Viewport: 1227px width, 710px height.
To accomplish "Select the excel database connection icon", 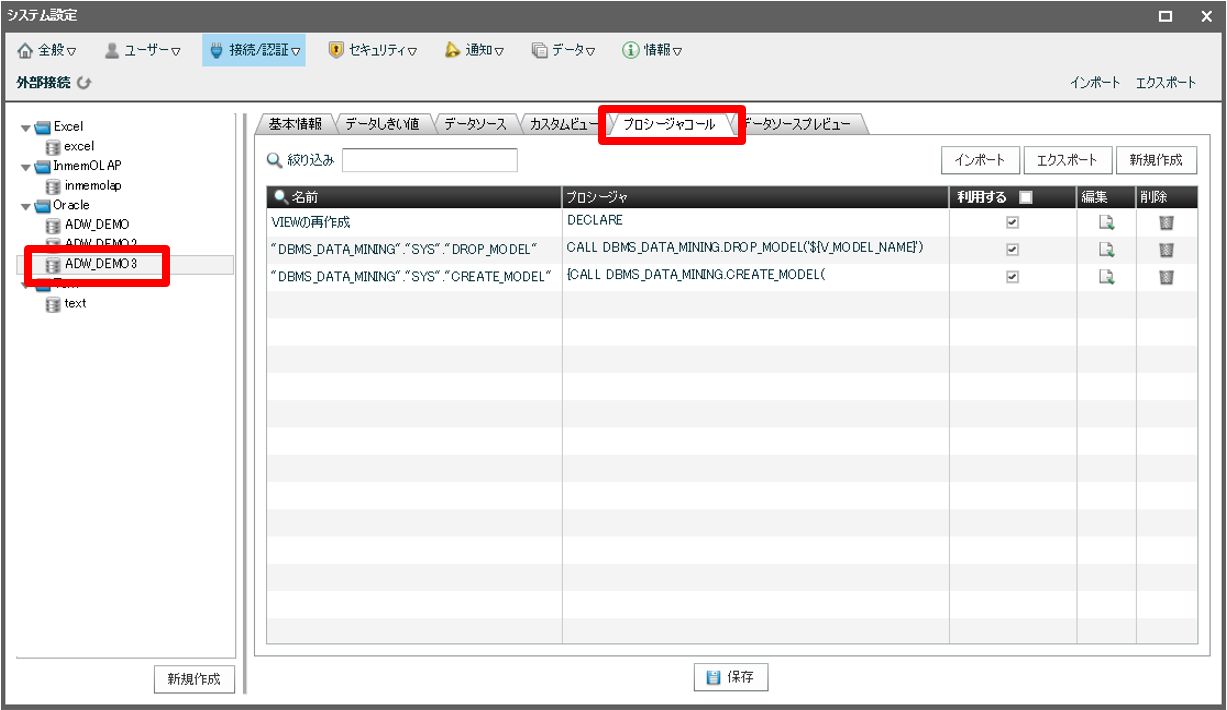I will coord(54,147).
